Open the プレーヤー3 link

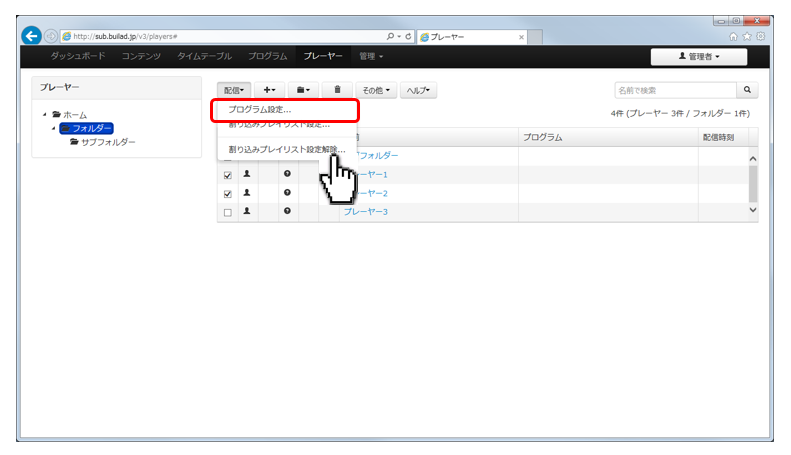pos(366,211)
